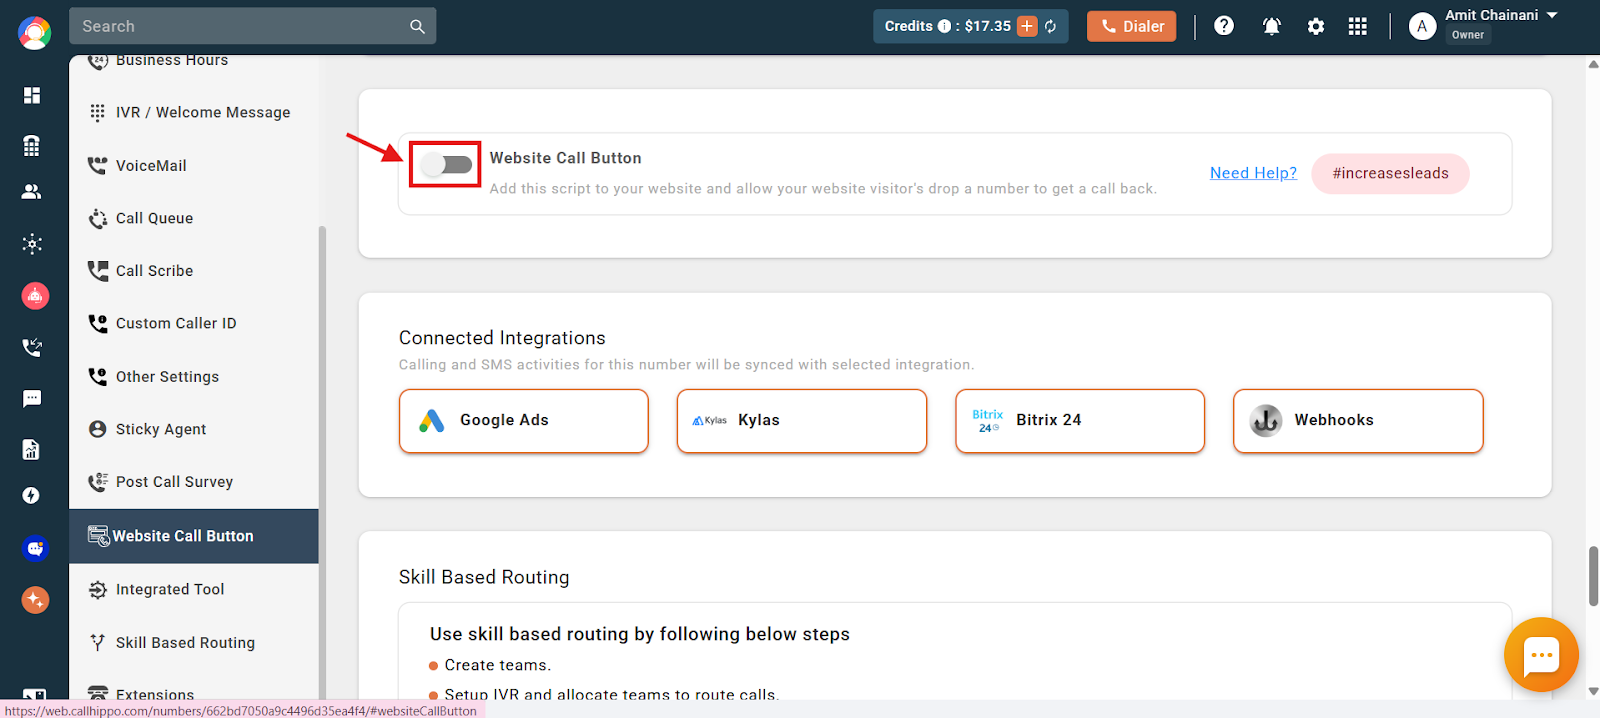
Task: Open the blue chat bubble icon in left rail
Action: [35, 548]
